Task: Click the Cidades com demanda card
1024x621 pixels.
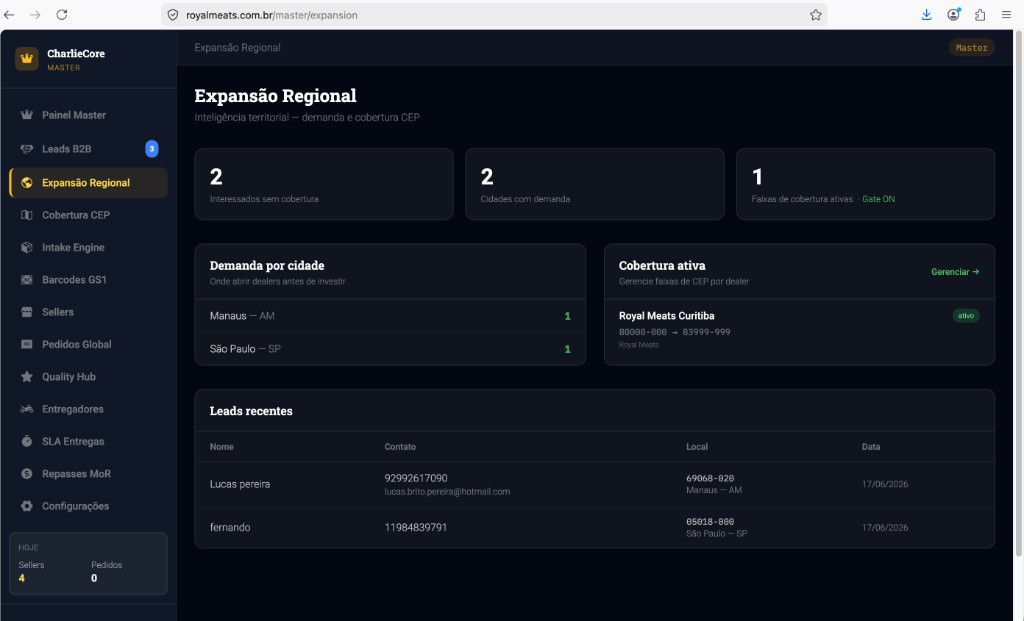Action: pyautogui.click(x=594, y=184)
